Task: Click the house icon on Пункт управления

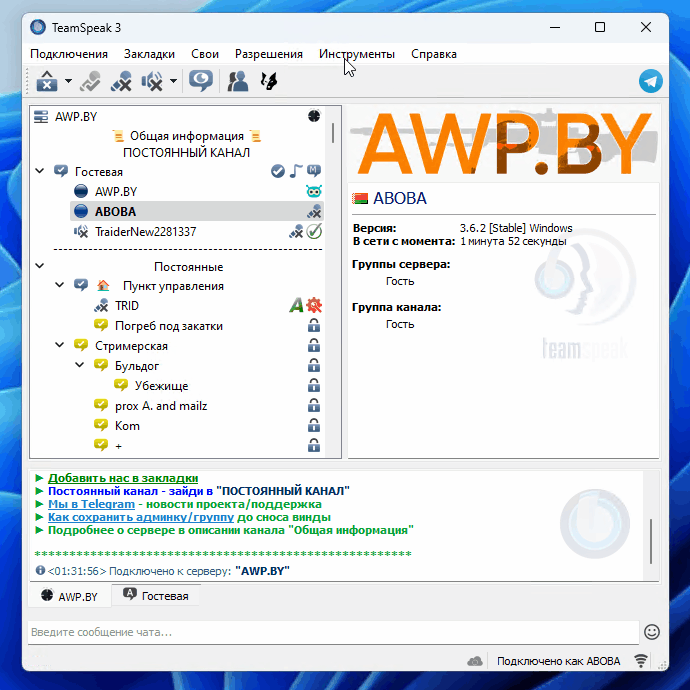Action: tap(103, 285)
